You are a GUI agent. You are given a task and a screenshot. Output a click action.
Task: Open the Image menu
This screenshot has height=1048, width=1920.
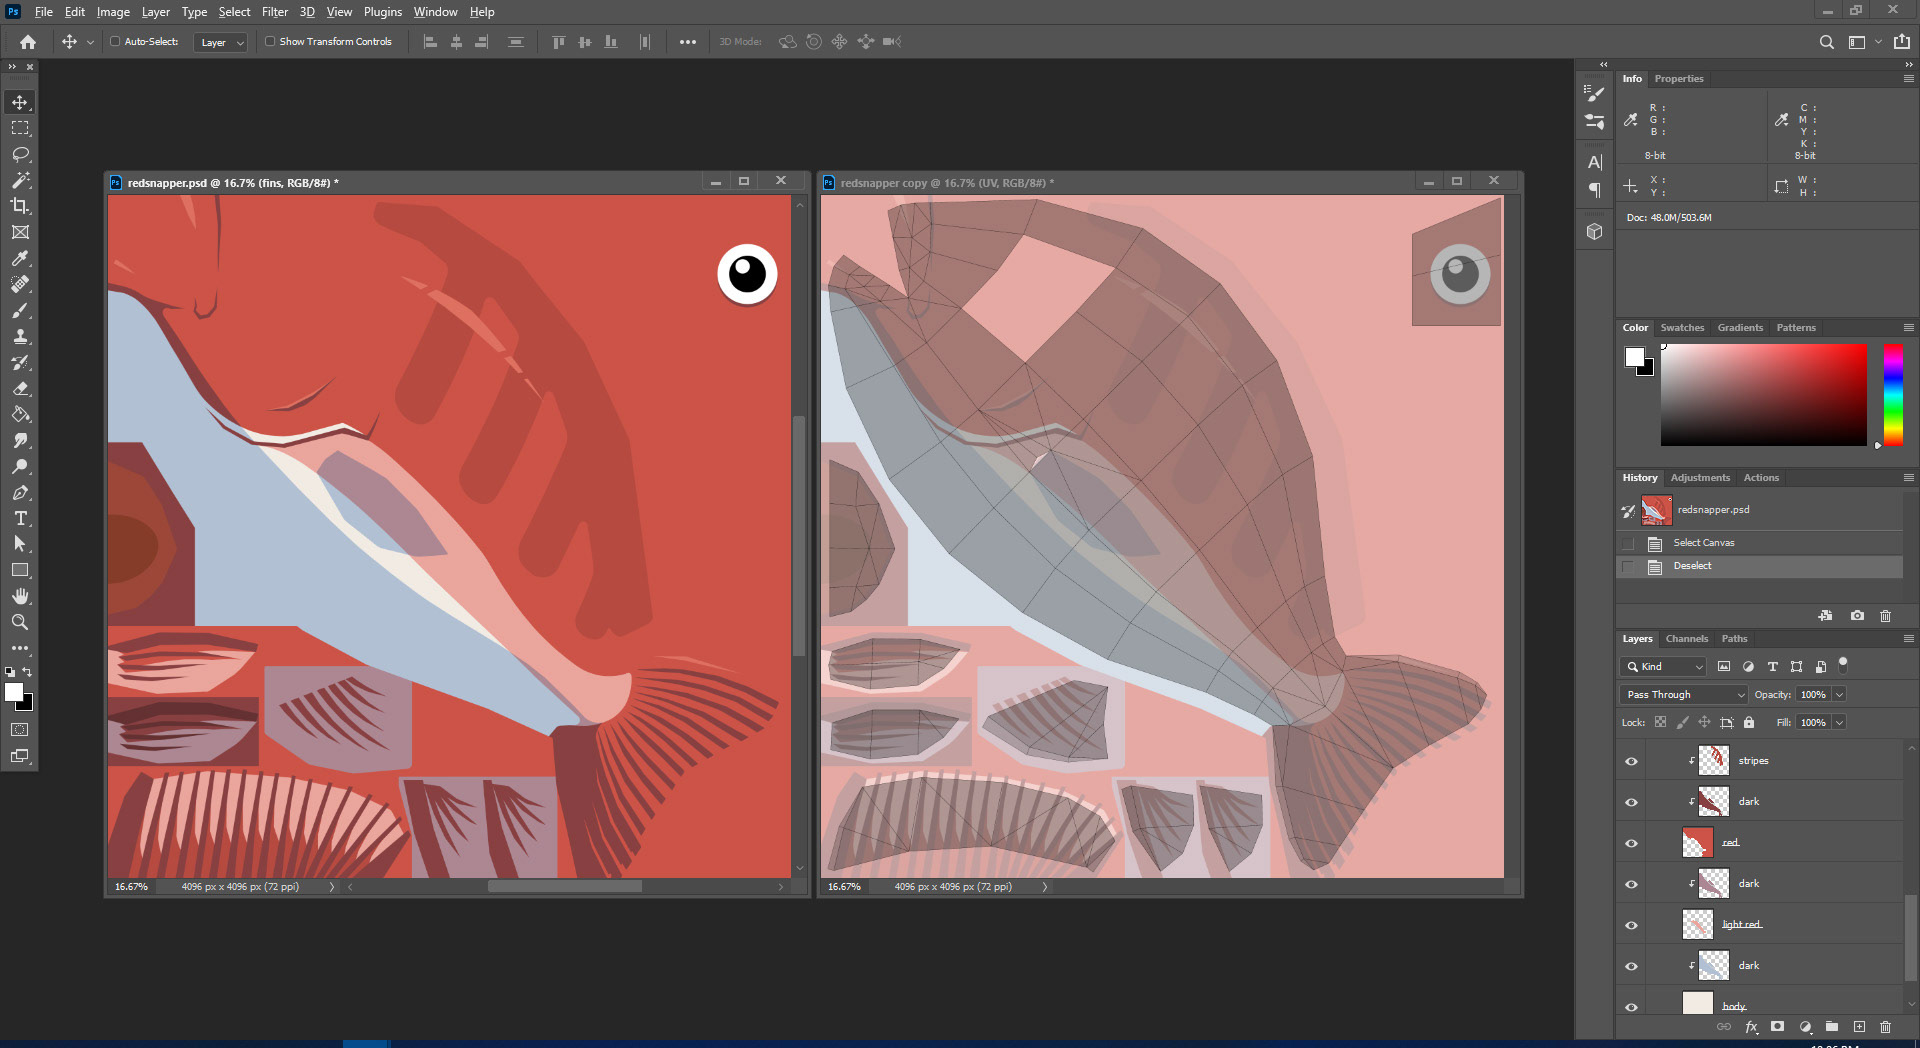pos(113,12)
